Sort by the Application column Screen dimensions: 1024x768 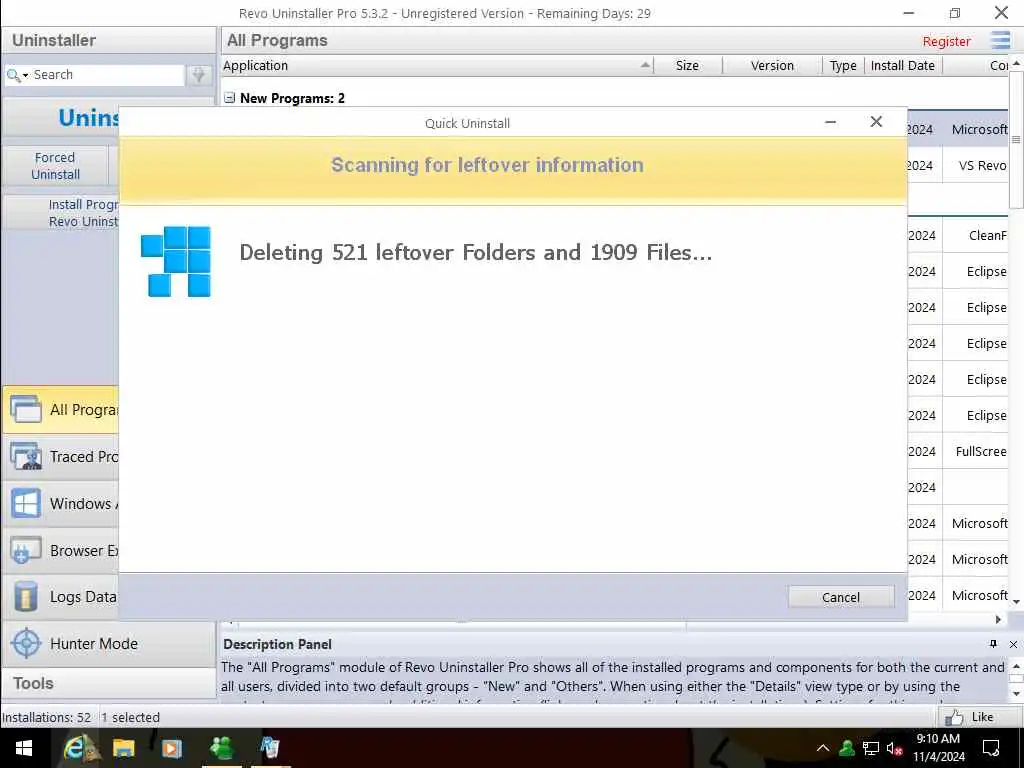pos(437,65)
